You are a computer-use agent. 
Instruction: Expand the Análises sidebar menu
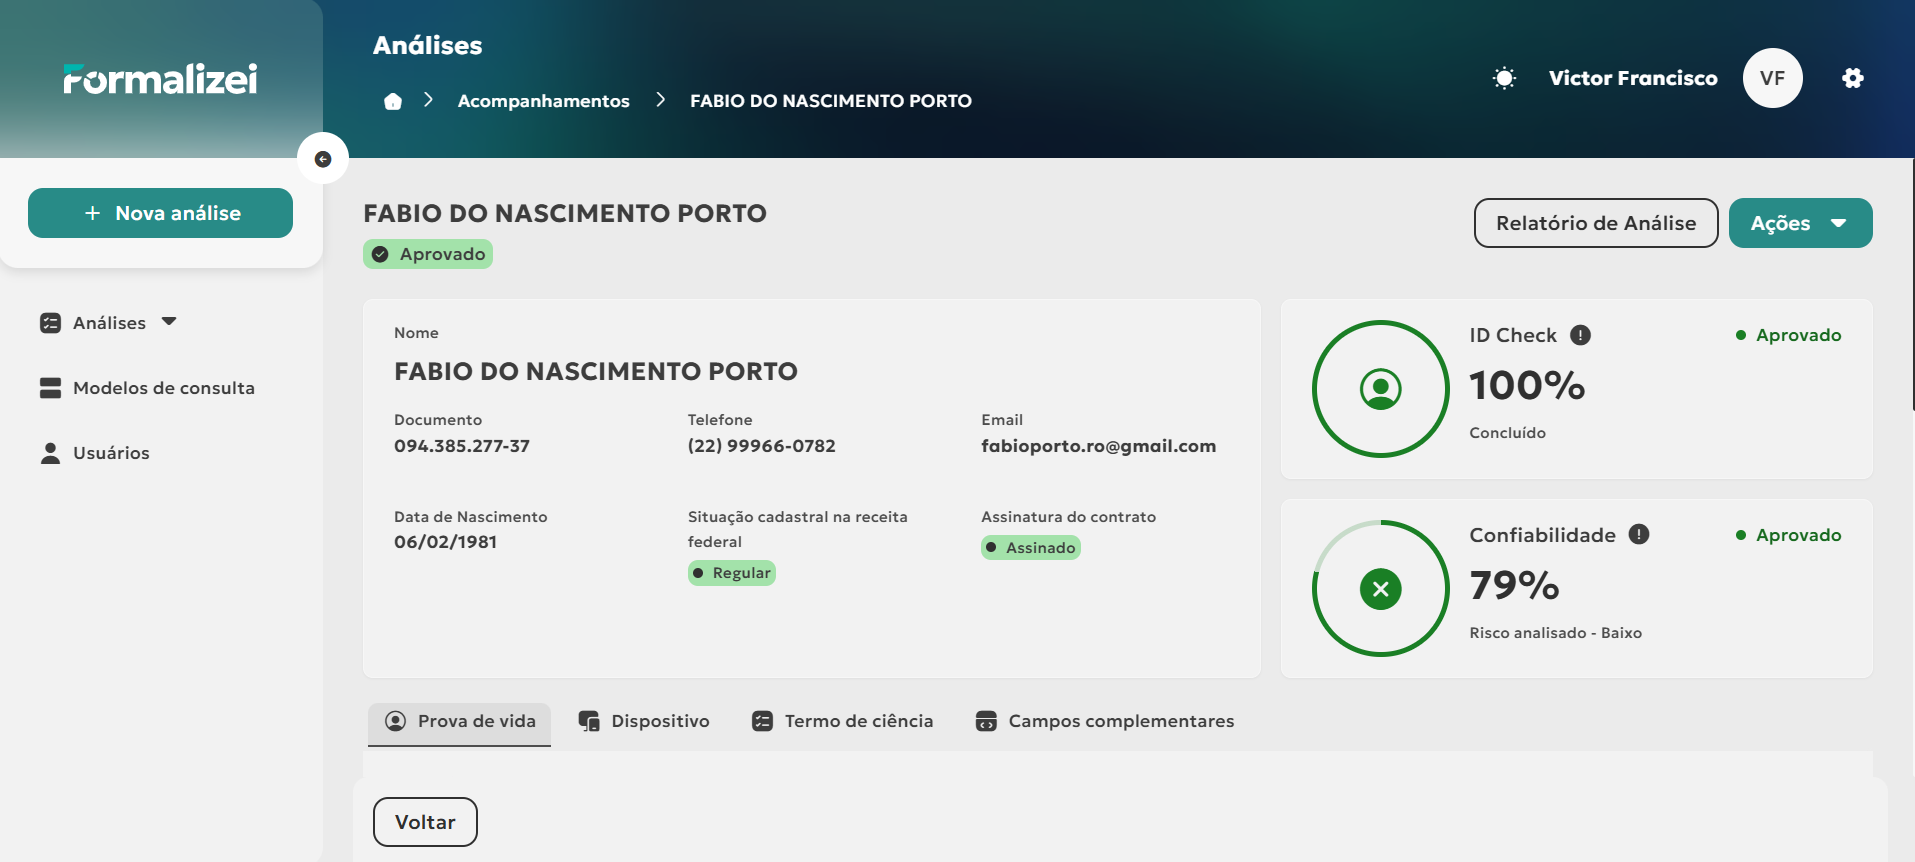tap(108, 323)
